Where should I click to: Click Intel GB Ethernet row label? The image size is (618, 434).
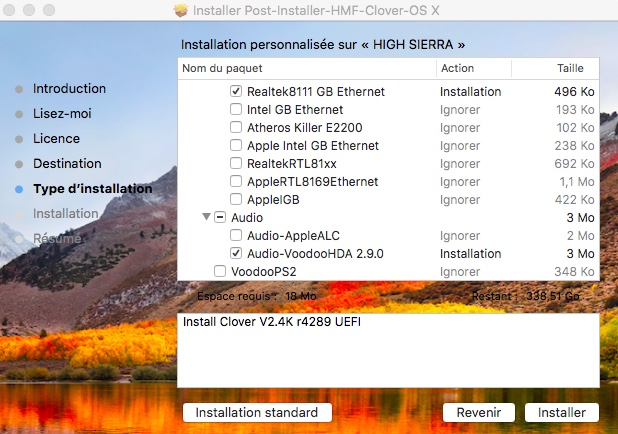pos(295,110)
